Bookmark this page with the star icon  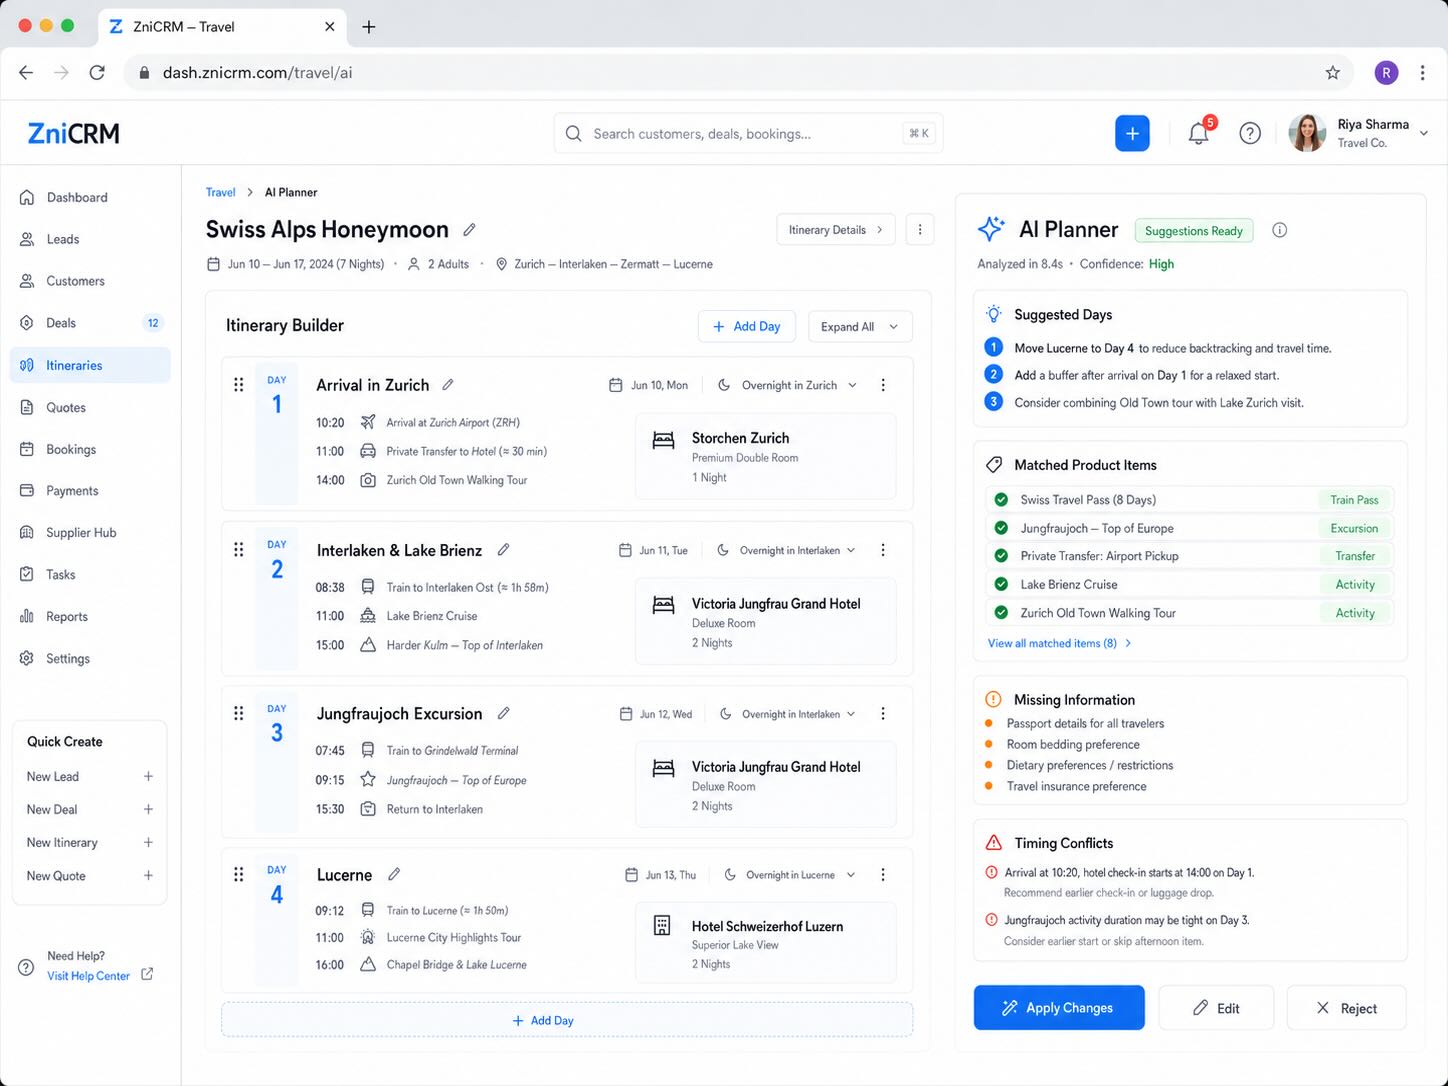(x=1332, y=73)
